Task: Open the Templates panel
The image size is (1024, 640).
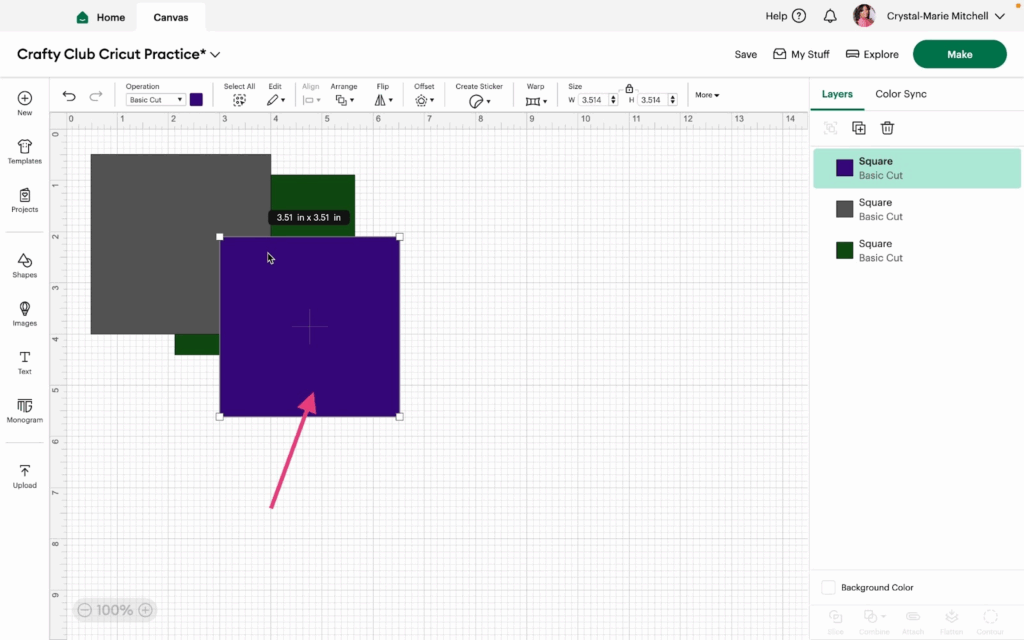Action: point(25,152)
